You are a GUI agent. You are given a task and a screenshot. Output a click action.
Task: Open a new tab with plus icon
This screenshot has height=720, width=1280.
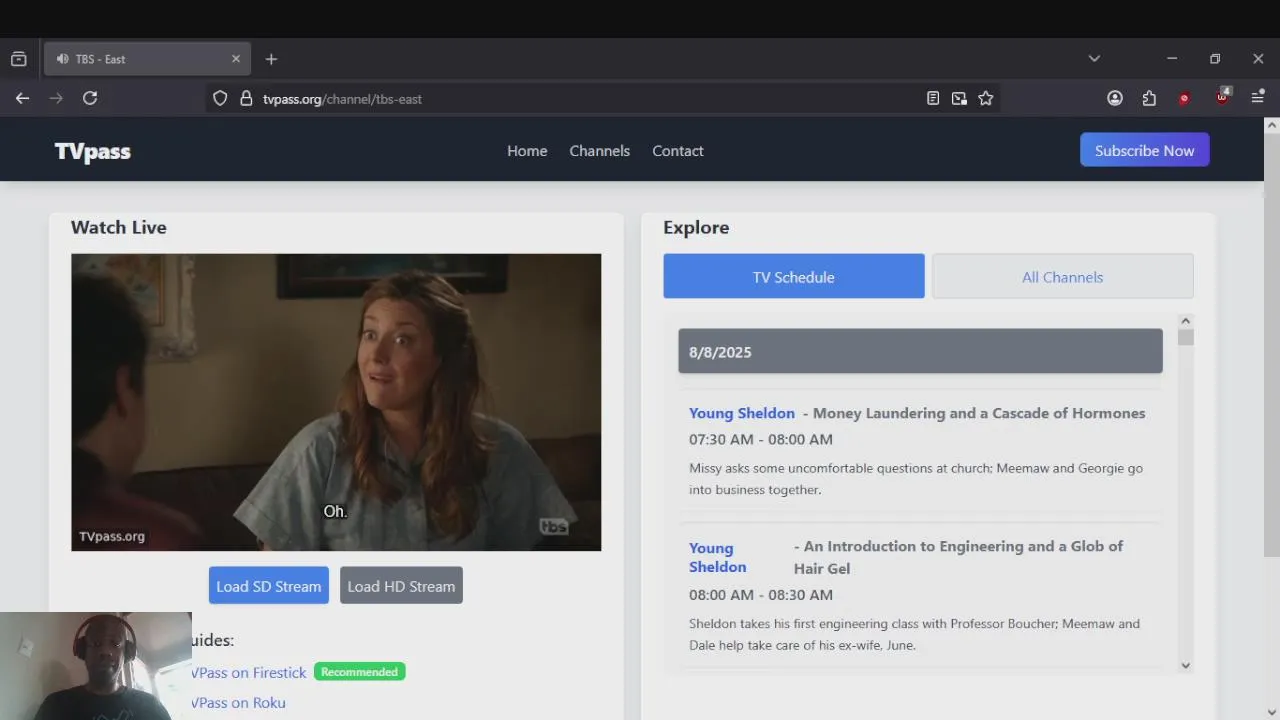271,59
